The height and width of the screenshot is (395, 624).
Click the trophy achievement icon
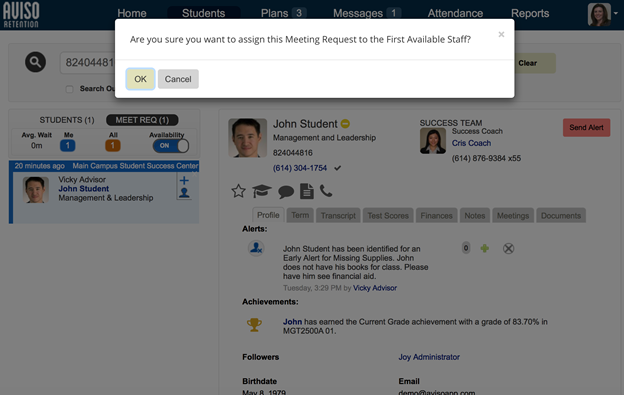coord(254,325)
